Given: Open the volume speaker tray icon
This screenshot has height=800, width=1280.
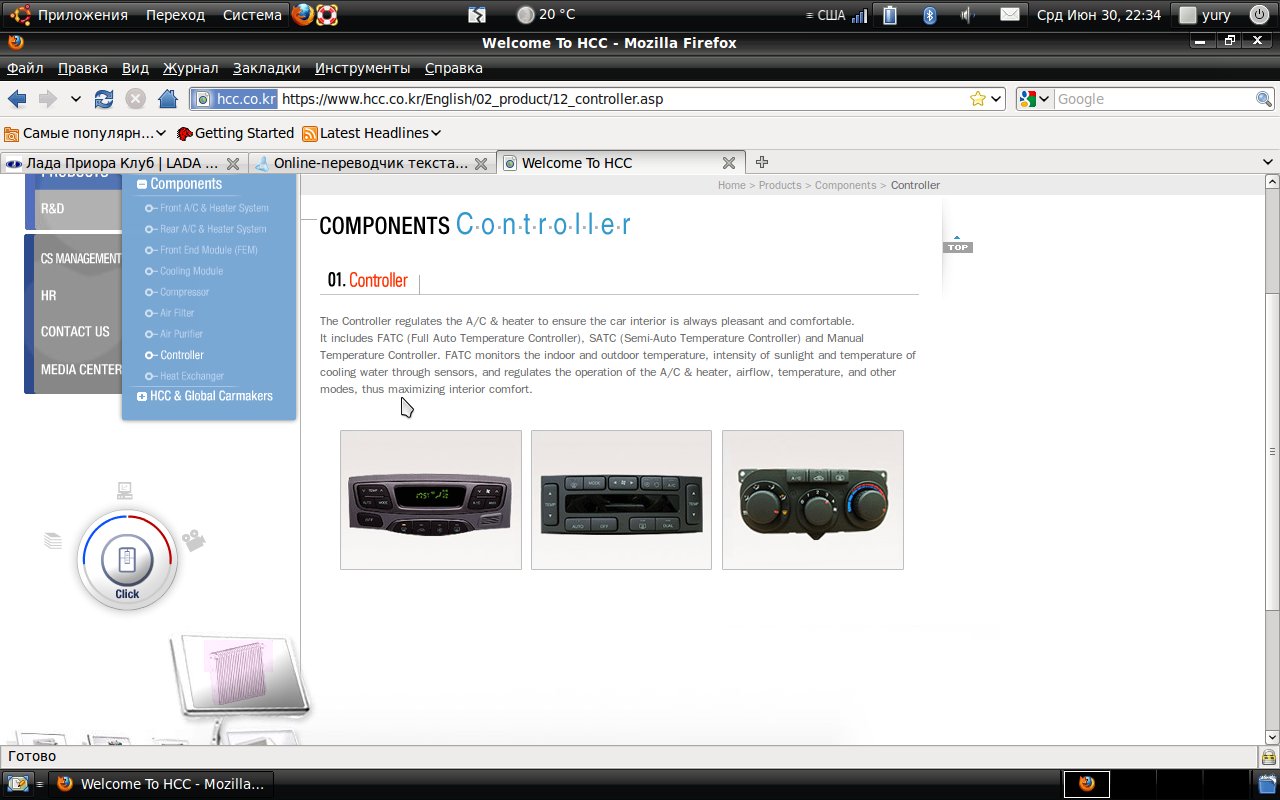Looking at the screenshot, I should (x=968, y=15).
